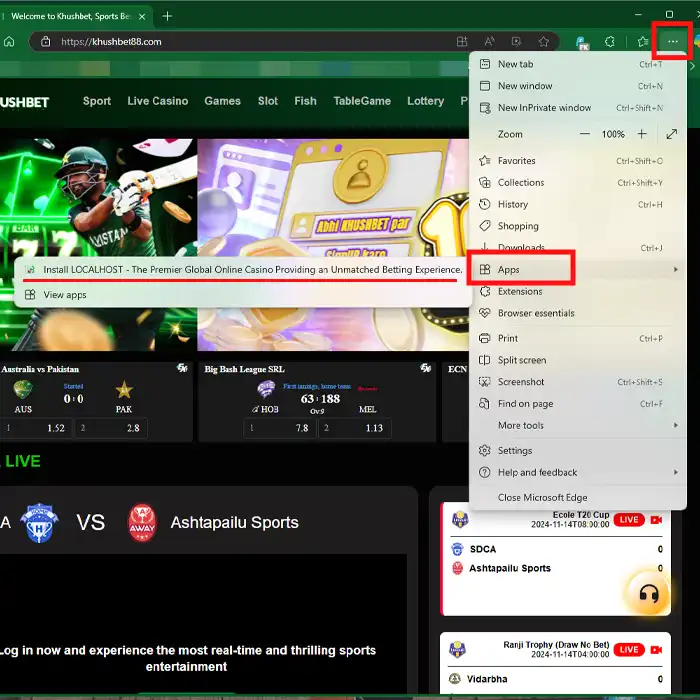The height and width of the screenshot is (700, 700).
Task: Zoom in with the plus button
Action: (642, 134)
